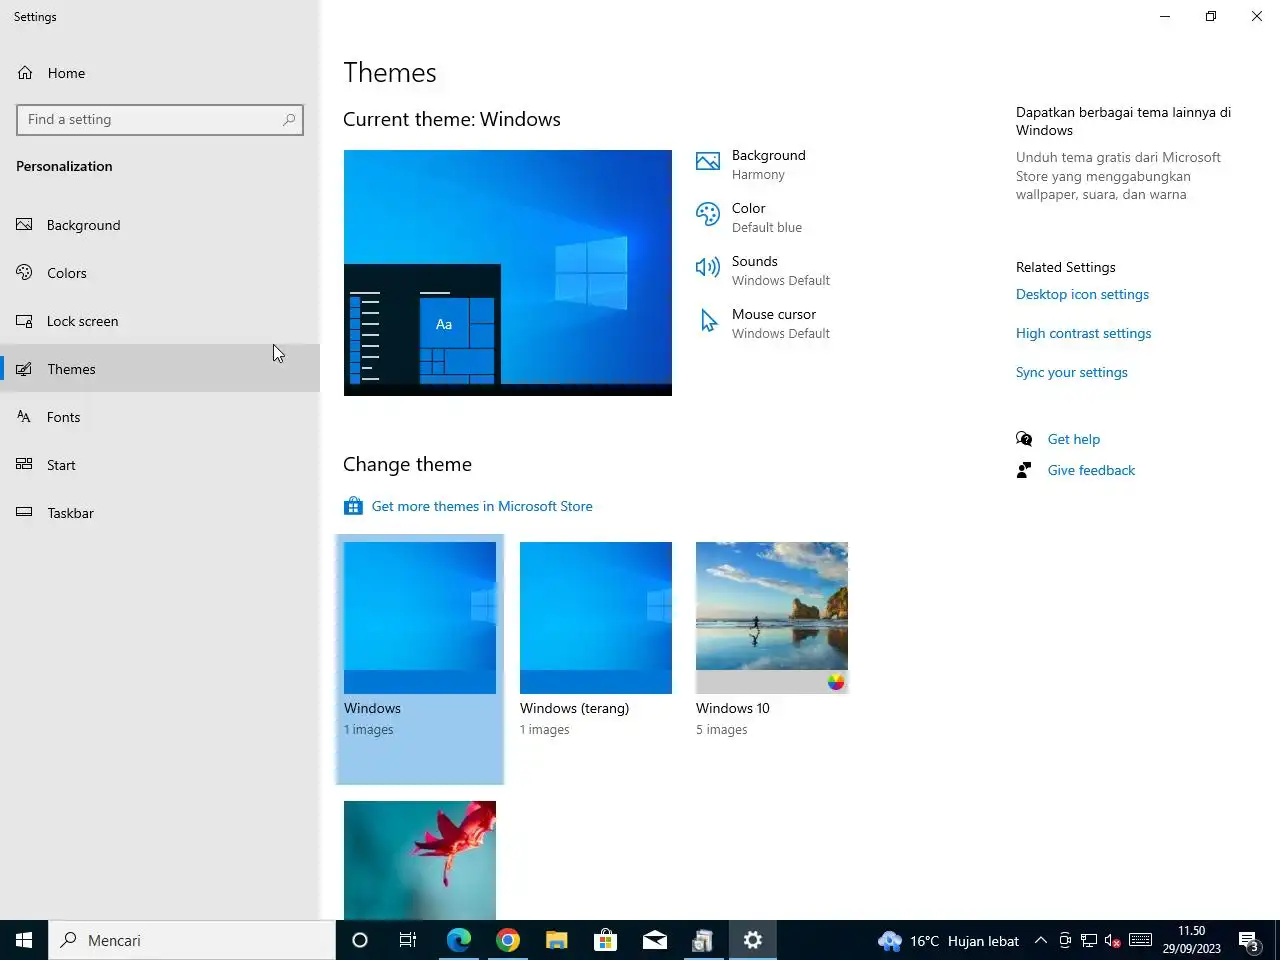Click the search magnifier in Find a setting
Viewport: 1280px width, 960px height.
(x=289, y=120)
